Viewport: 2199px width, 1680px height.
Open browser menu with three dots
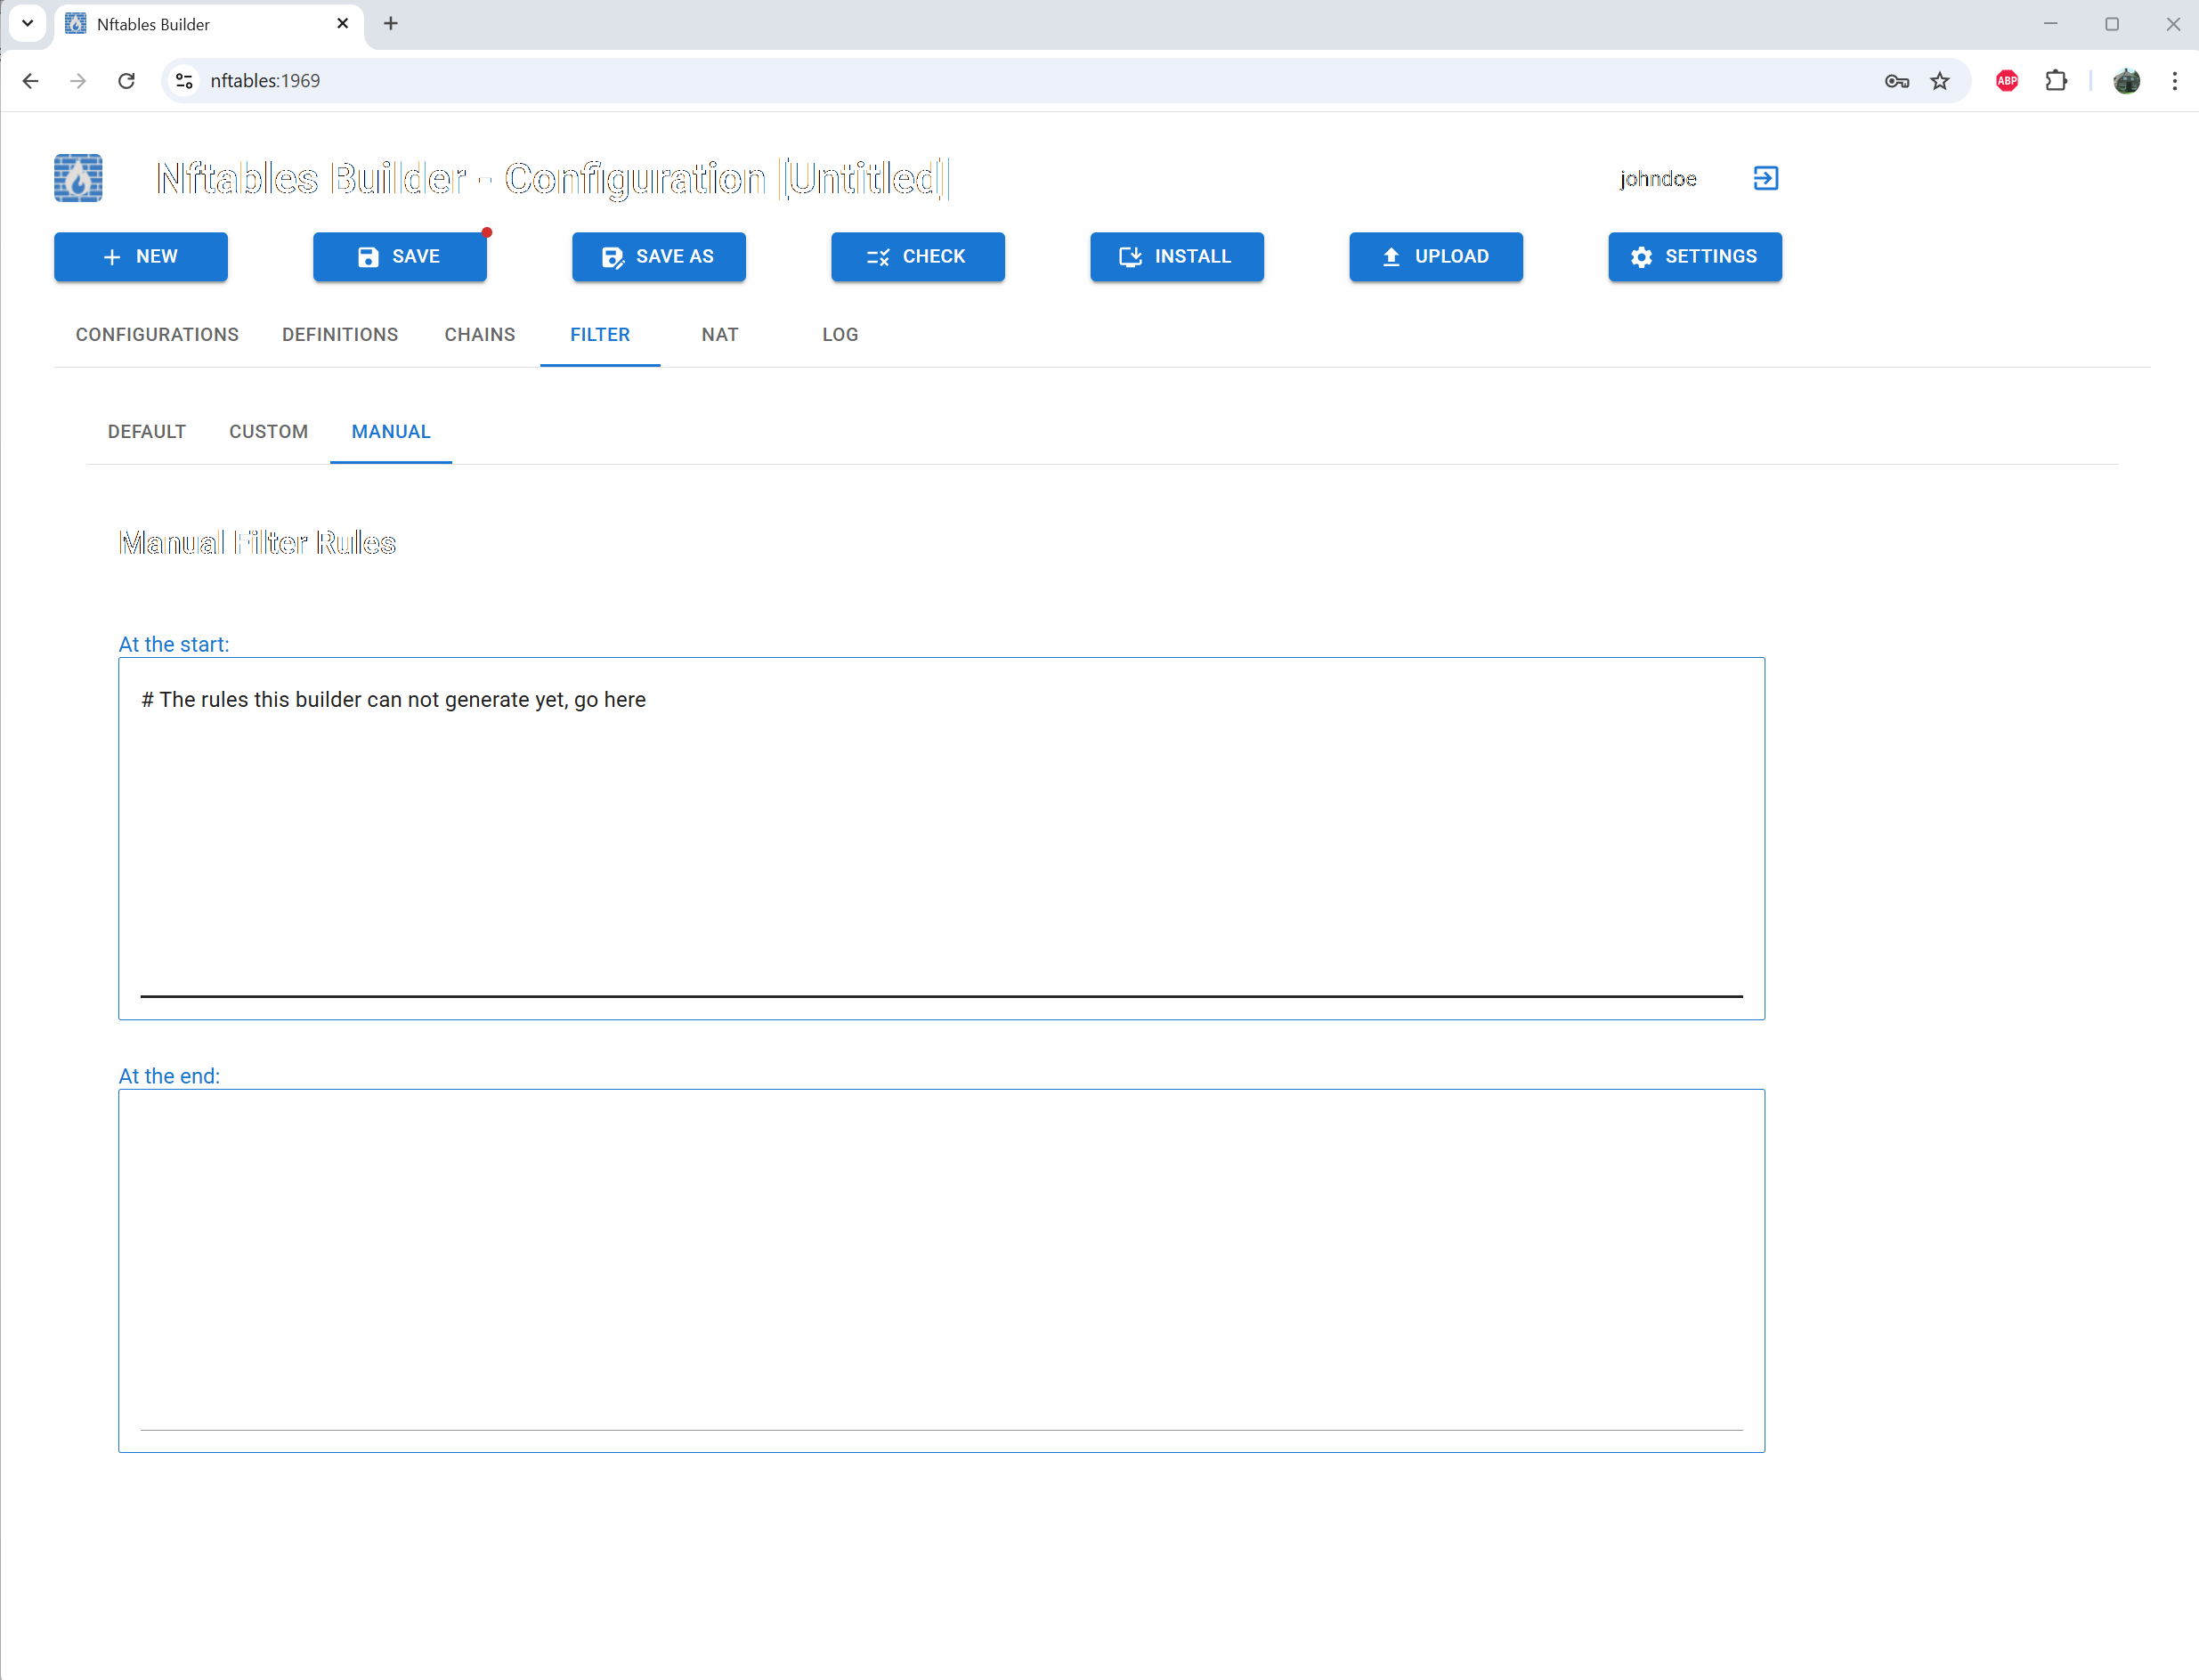(x=2174, y=81)
